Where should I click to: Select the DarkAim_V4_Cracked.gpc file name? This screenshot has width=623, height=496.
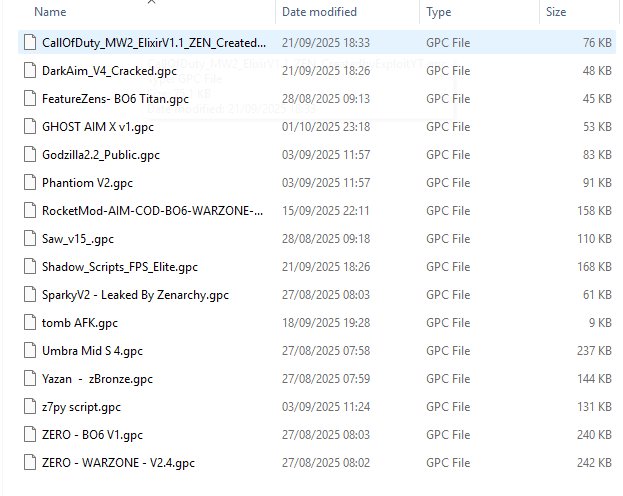pos(109,71)
